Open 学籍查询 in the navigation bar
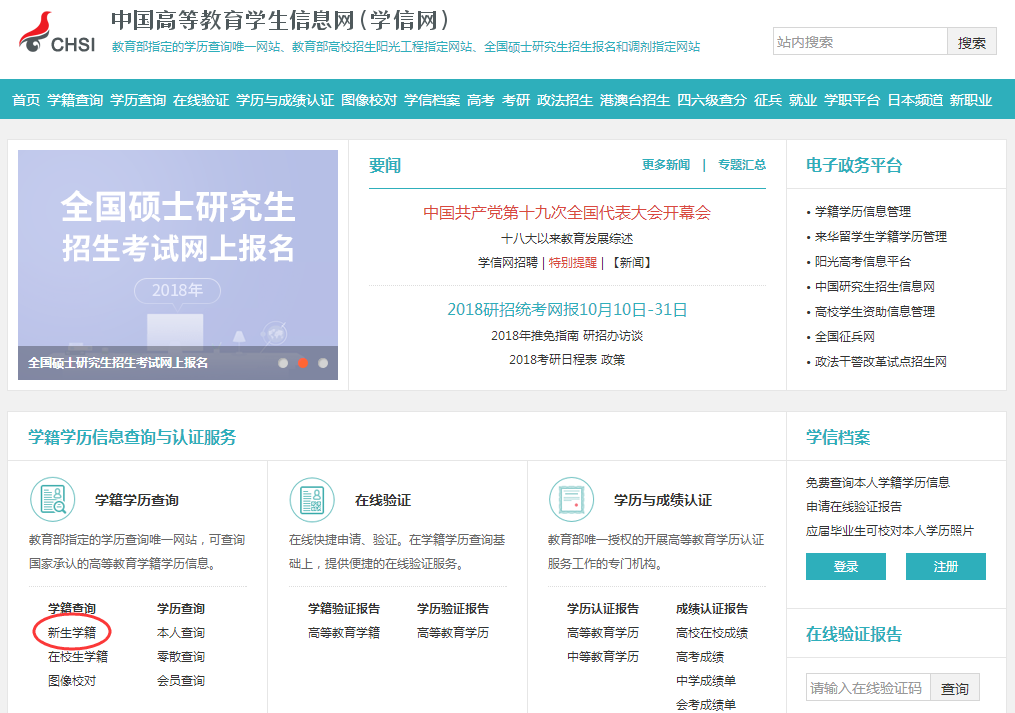 point(75,100)
